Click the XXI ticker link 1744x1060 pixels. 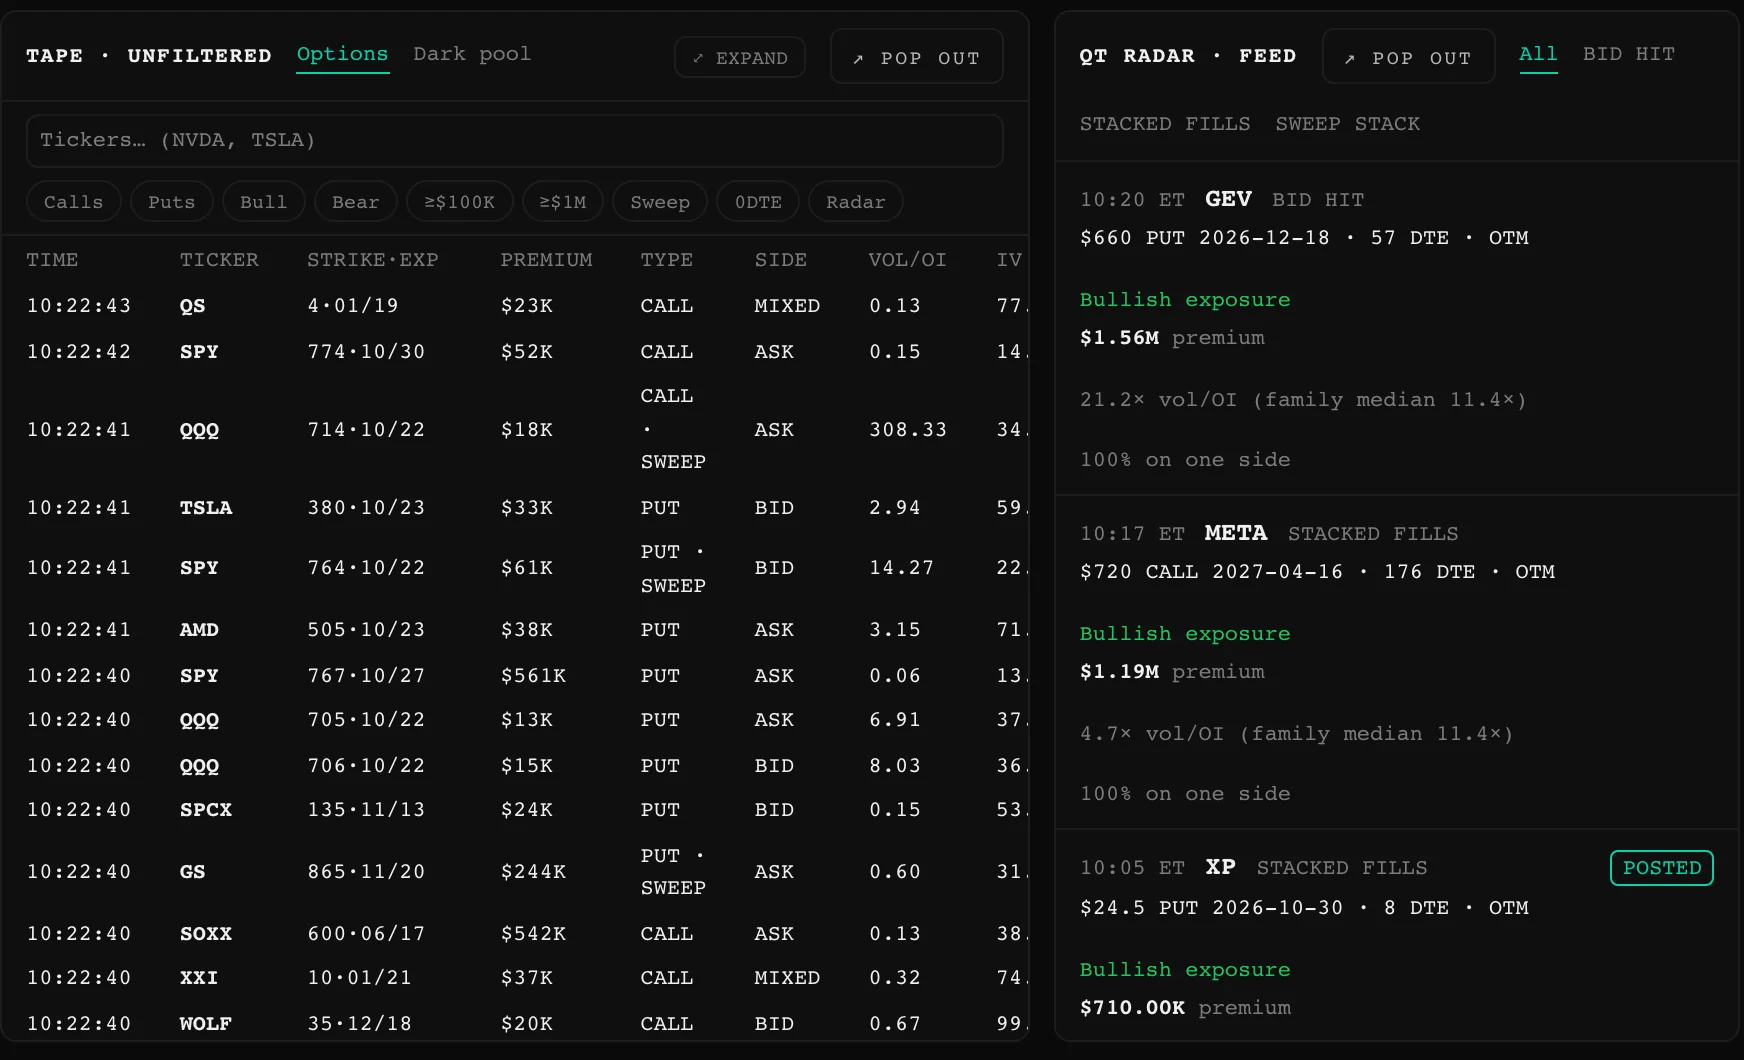click(x=199, y=978)
